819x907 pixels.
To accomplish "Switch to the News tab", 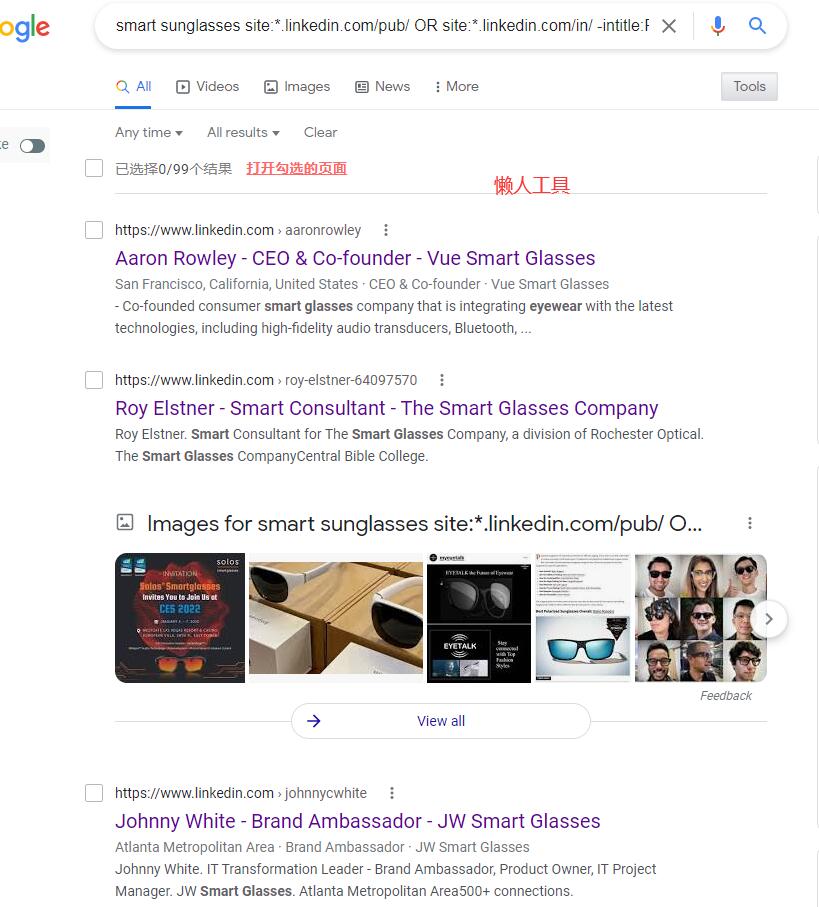I will (x=382, y=86).
